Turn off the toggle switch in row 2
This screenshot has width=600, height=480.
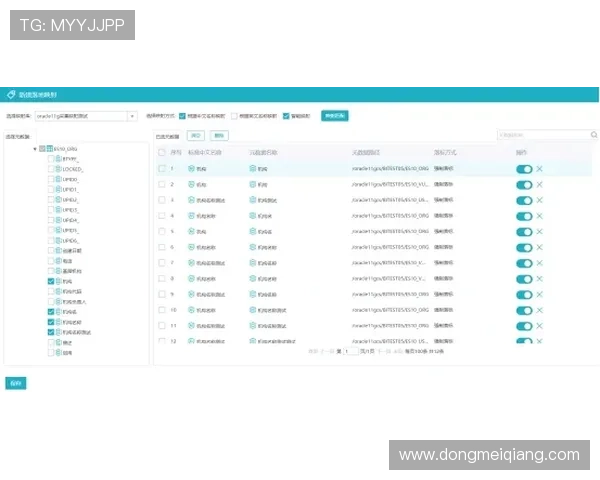click(x=523, y=185)
